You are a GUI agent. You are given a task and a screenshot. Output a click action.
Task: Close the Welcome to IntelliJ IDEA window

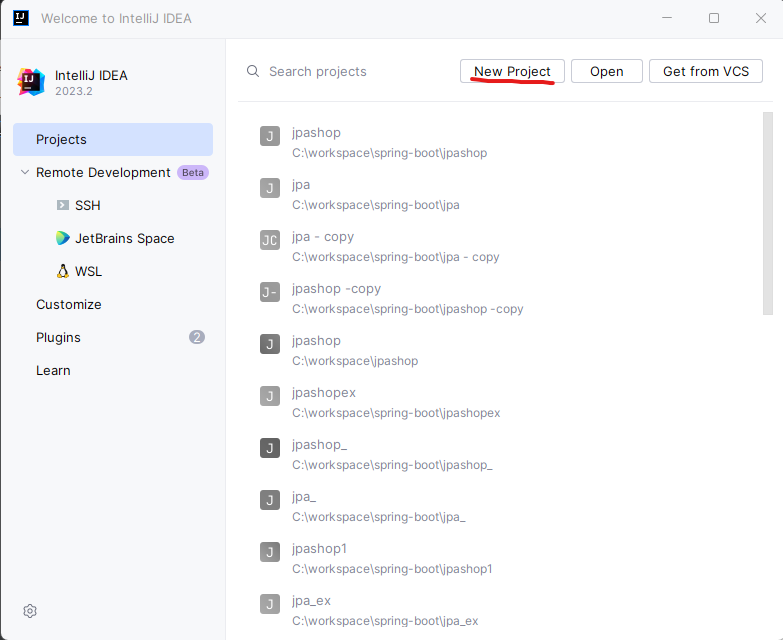[761, 18]
